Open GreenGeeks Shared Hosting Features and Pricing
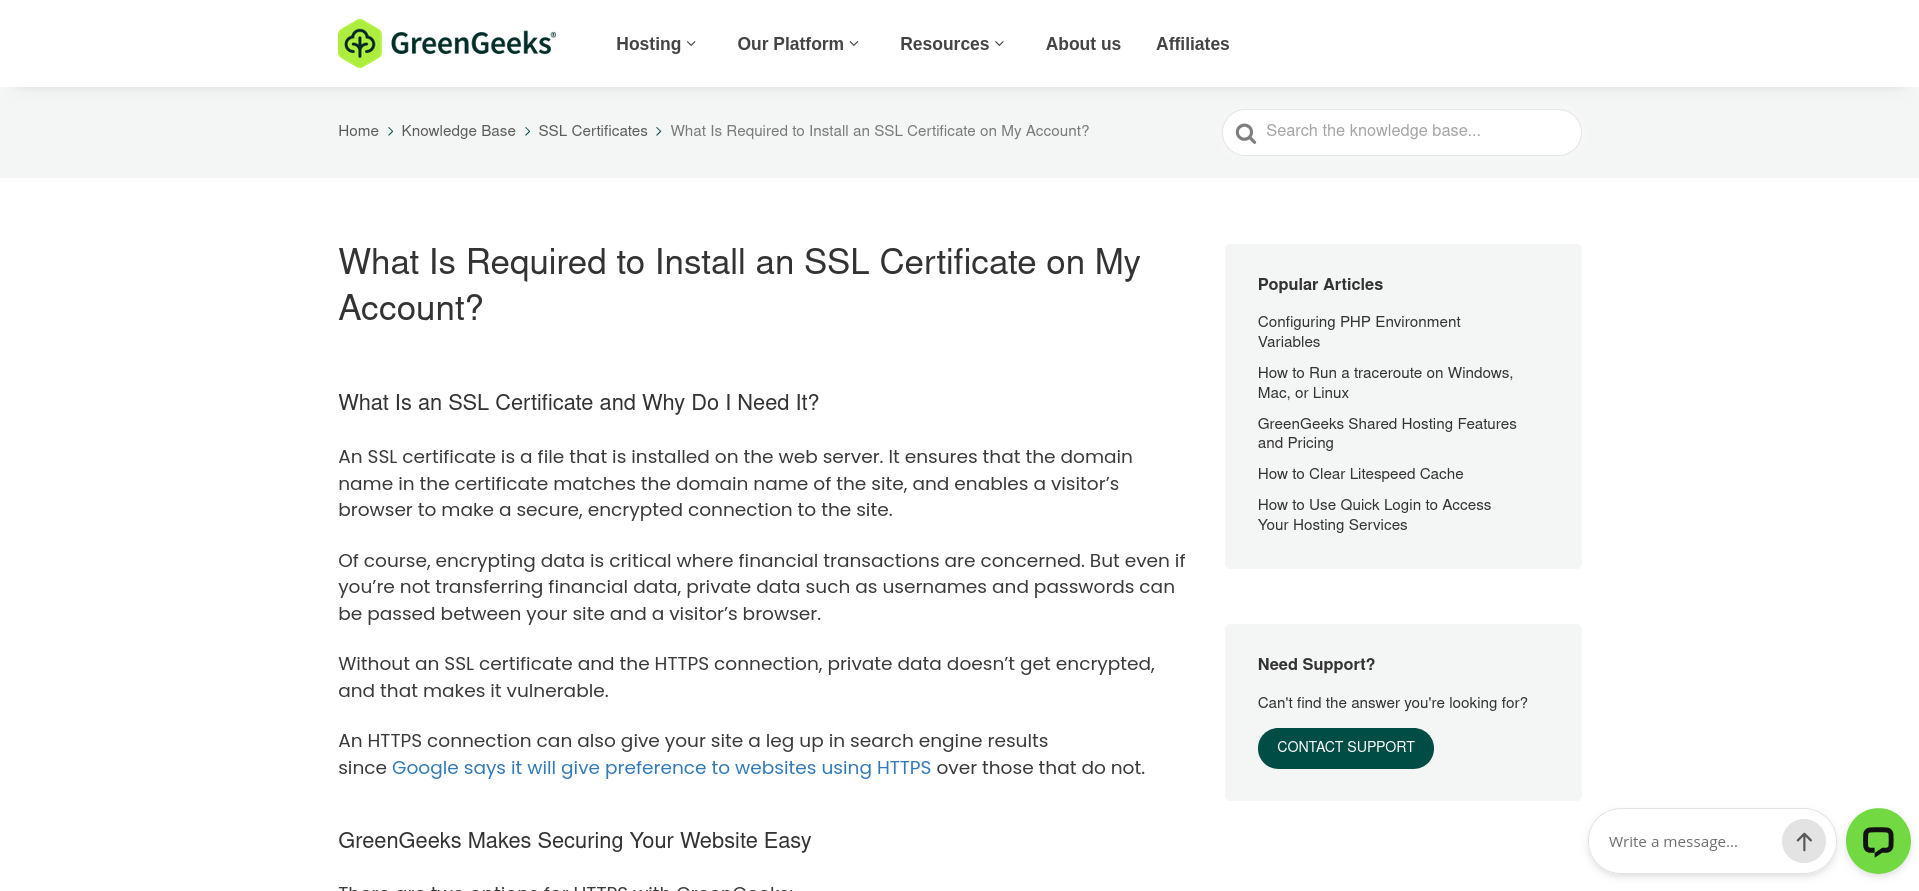 [1387, 433]
